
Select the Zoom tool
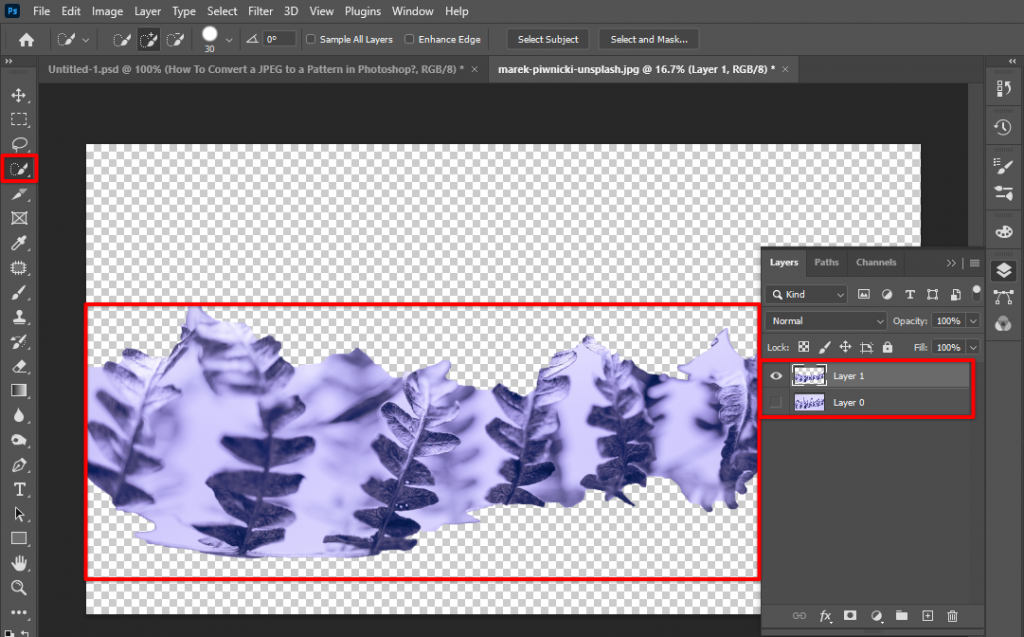point(18,588)
